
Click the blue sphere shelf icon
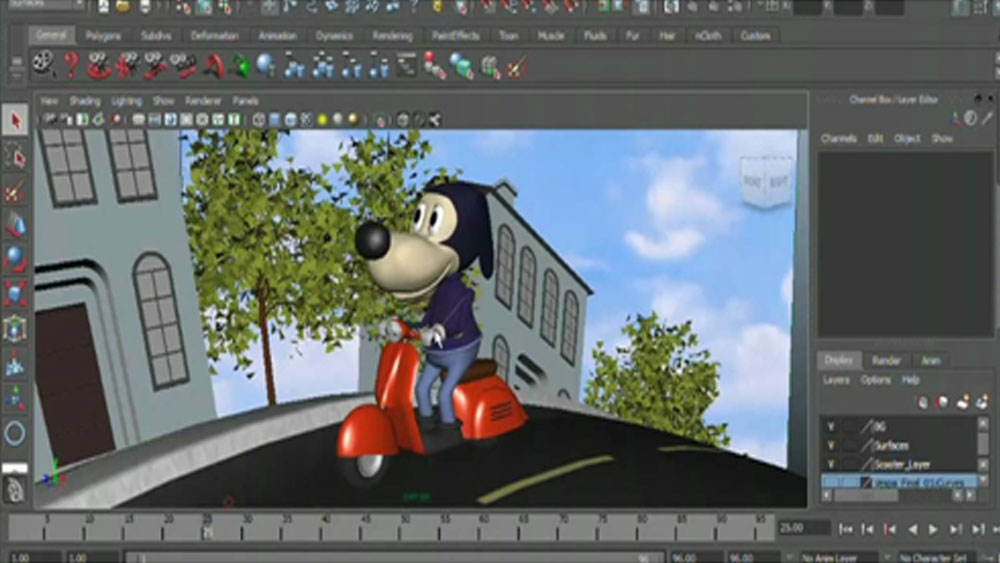click(x=265, y=65)
